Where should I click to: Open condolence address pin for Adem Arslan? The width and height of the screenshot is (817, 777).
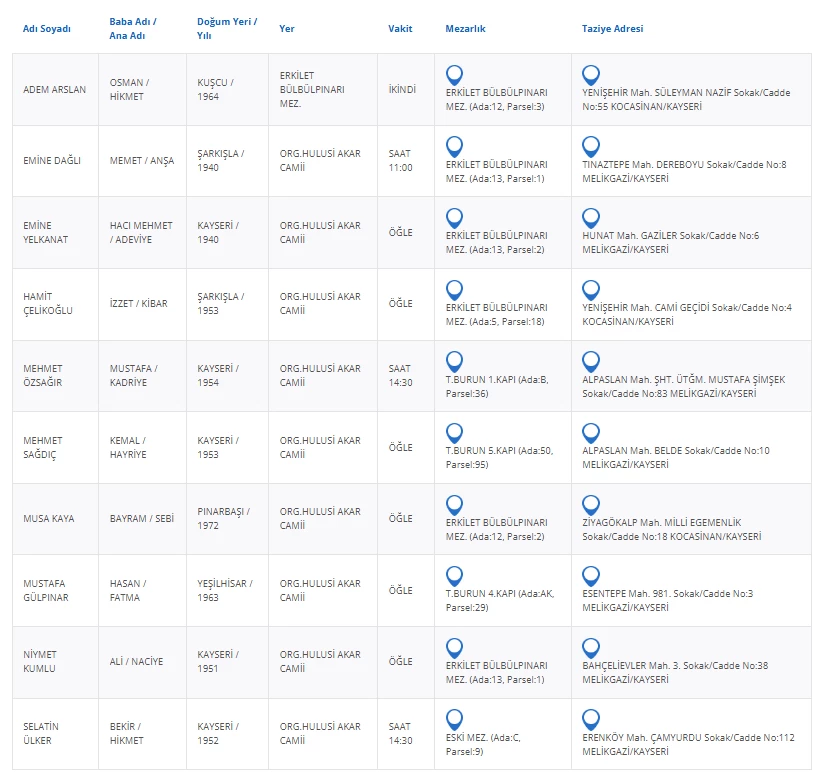(x=591, y=75)
